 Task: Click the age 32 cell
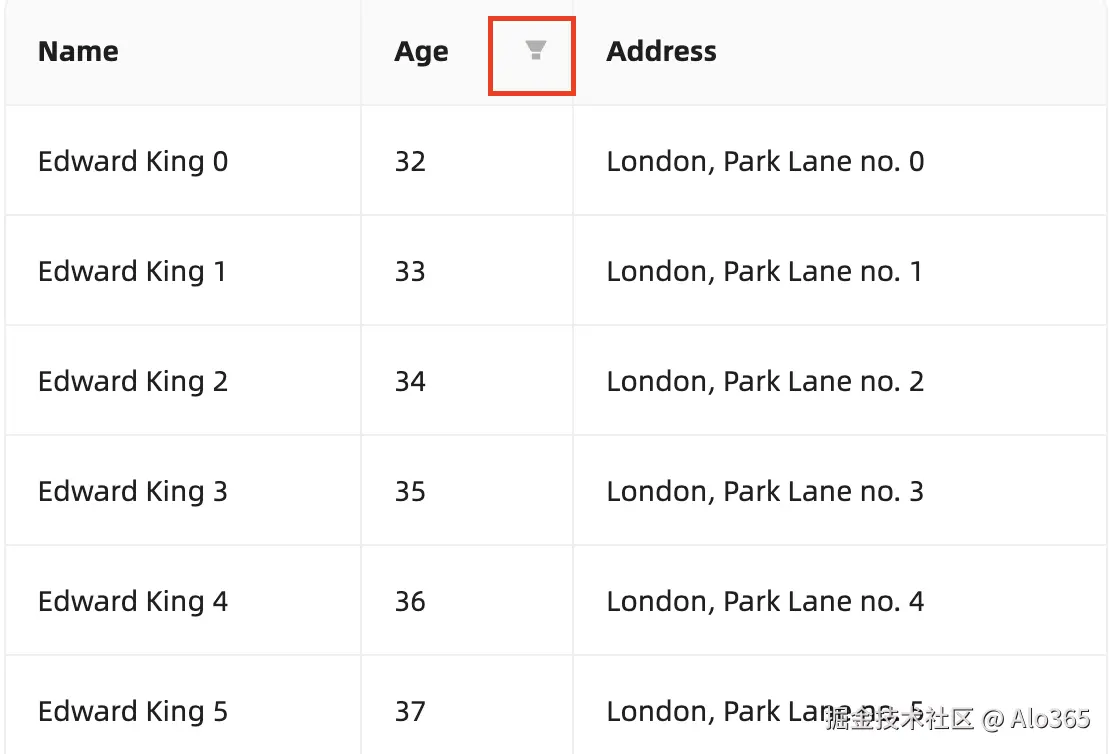point(410,162)
